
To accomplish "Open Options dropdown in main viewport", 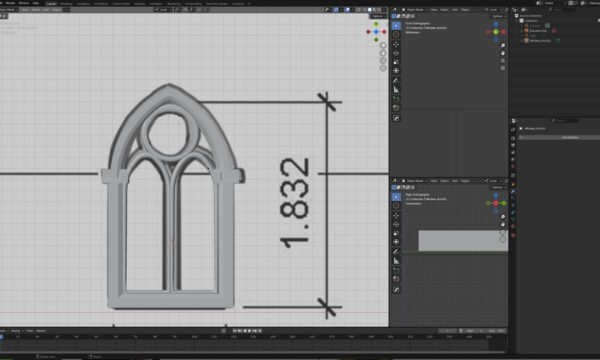I will pos(378,16).
